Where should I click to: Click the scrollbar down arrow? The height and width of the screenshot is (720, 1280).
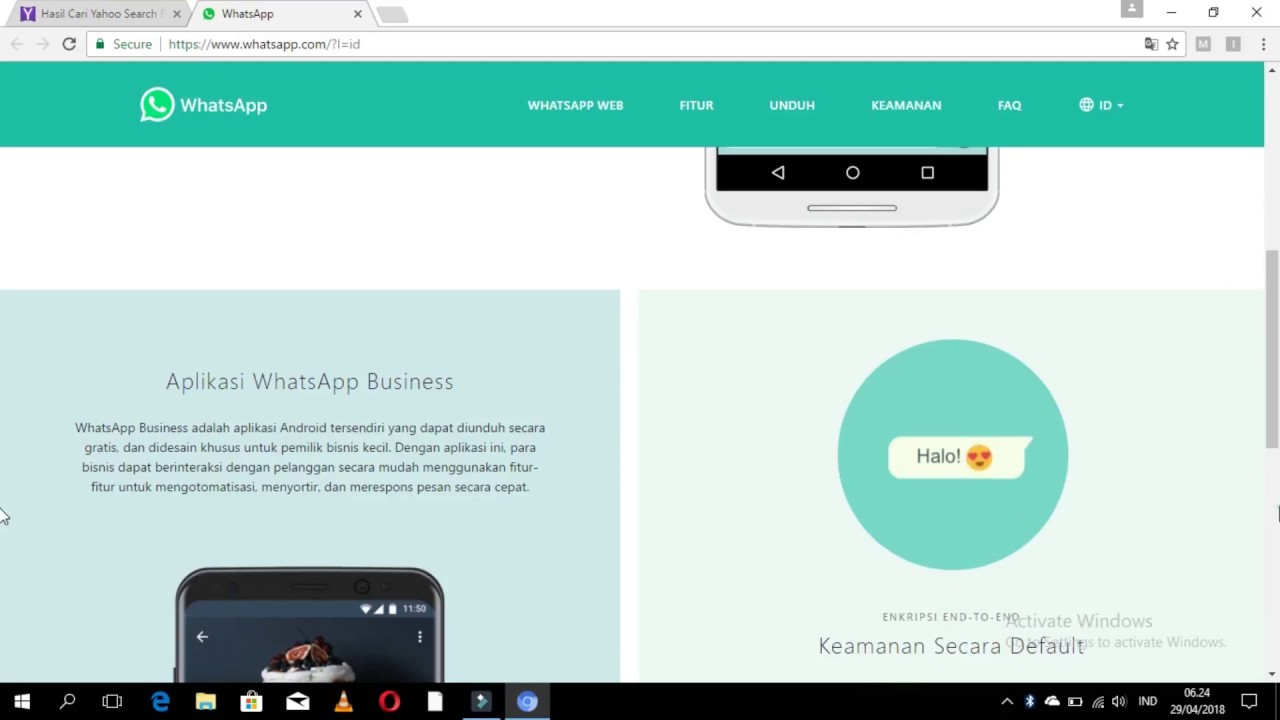tap(1272, 674)
